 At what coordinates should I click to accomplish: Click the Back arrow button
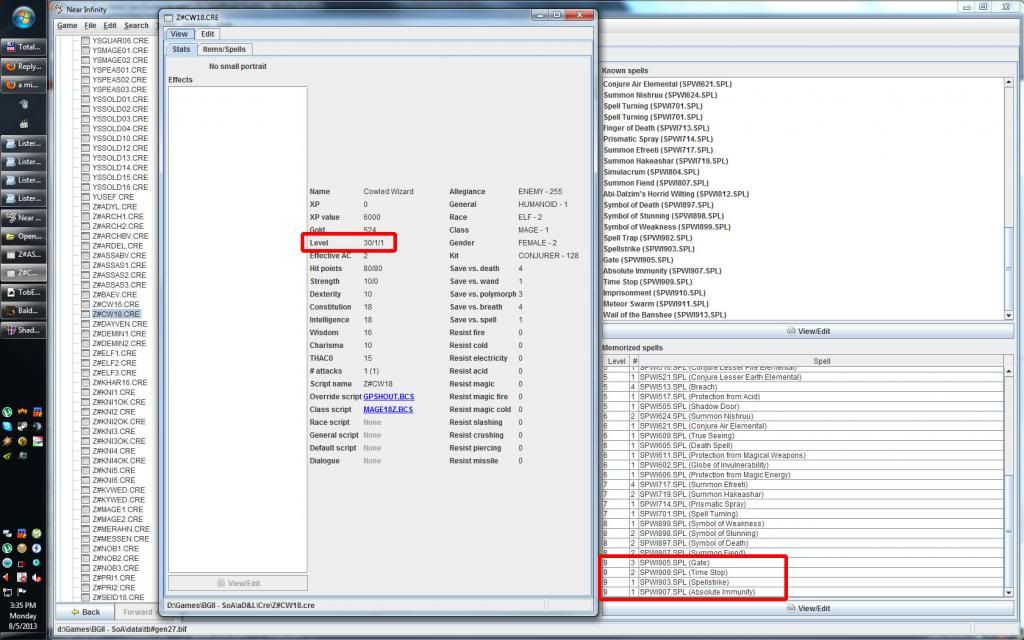[84, 612]
